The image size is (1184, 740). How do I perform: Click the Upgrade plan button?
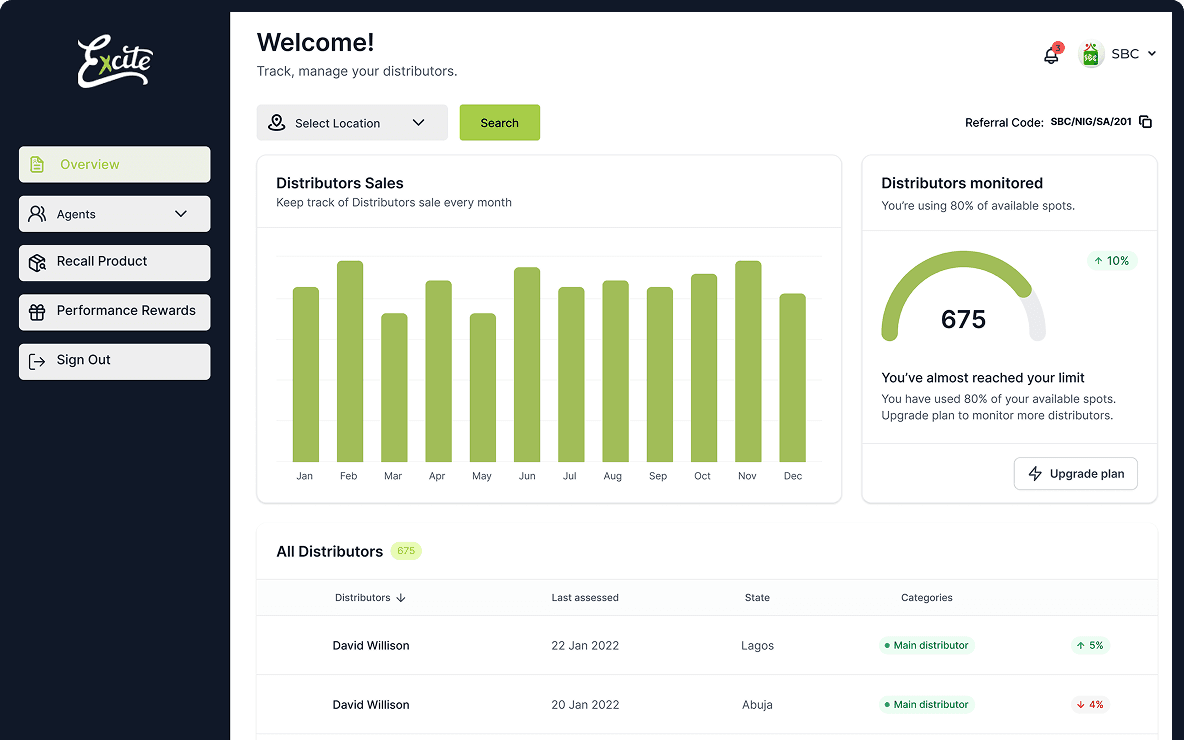(1075, 473)
